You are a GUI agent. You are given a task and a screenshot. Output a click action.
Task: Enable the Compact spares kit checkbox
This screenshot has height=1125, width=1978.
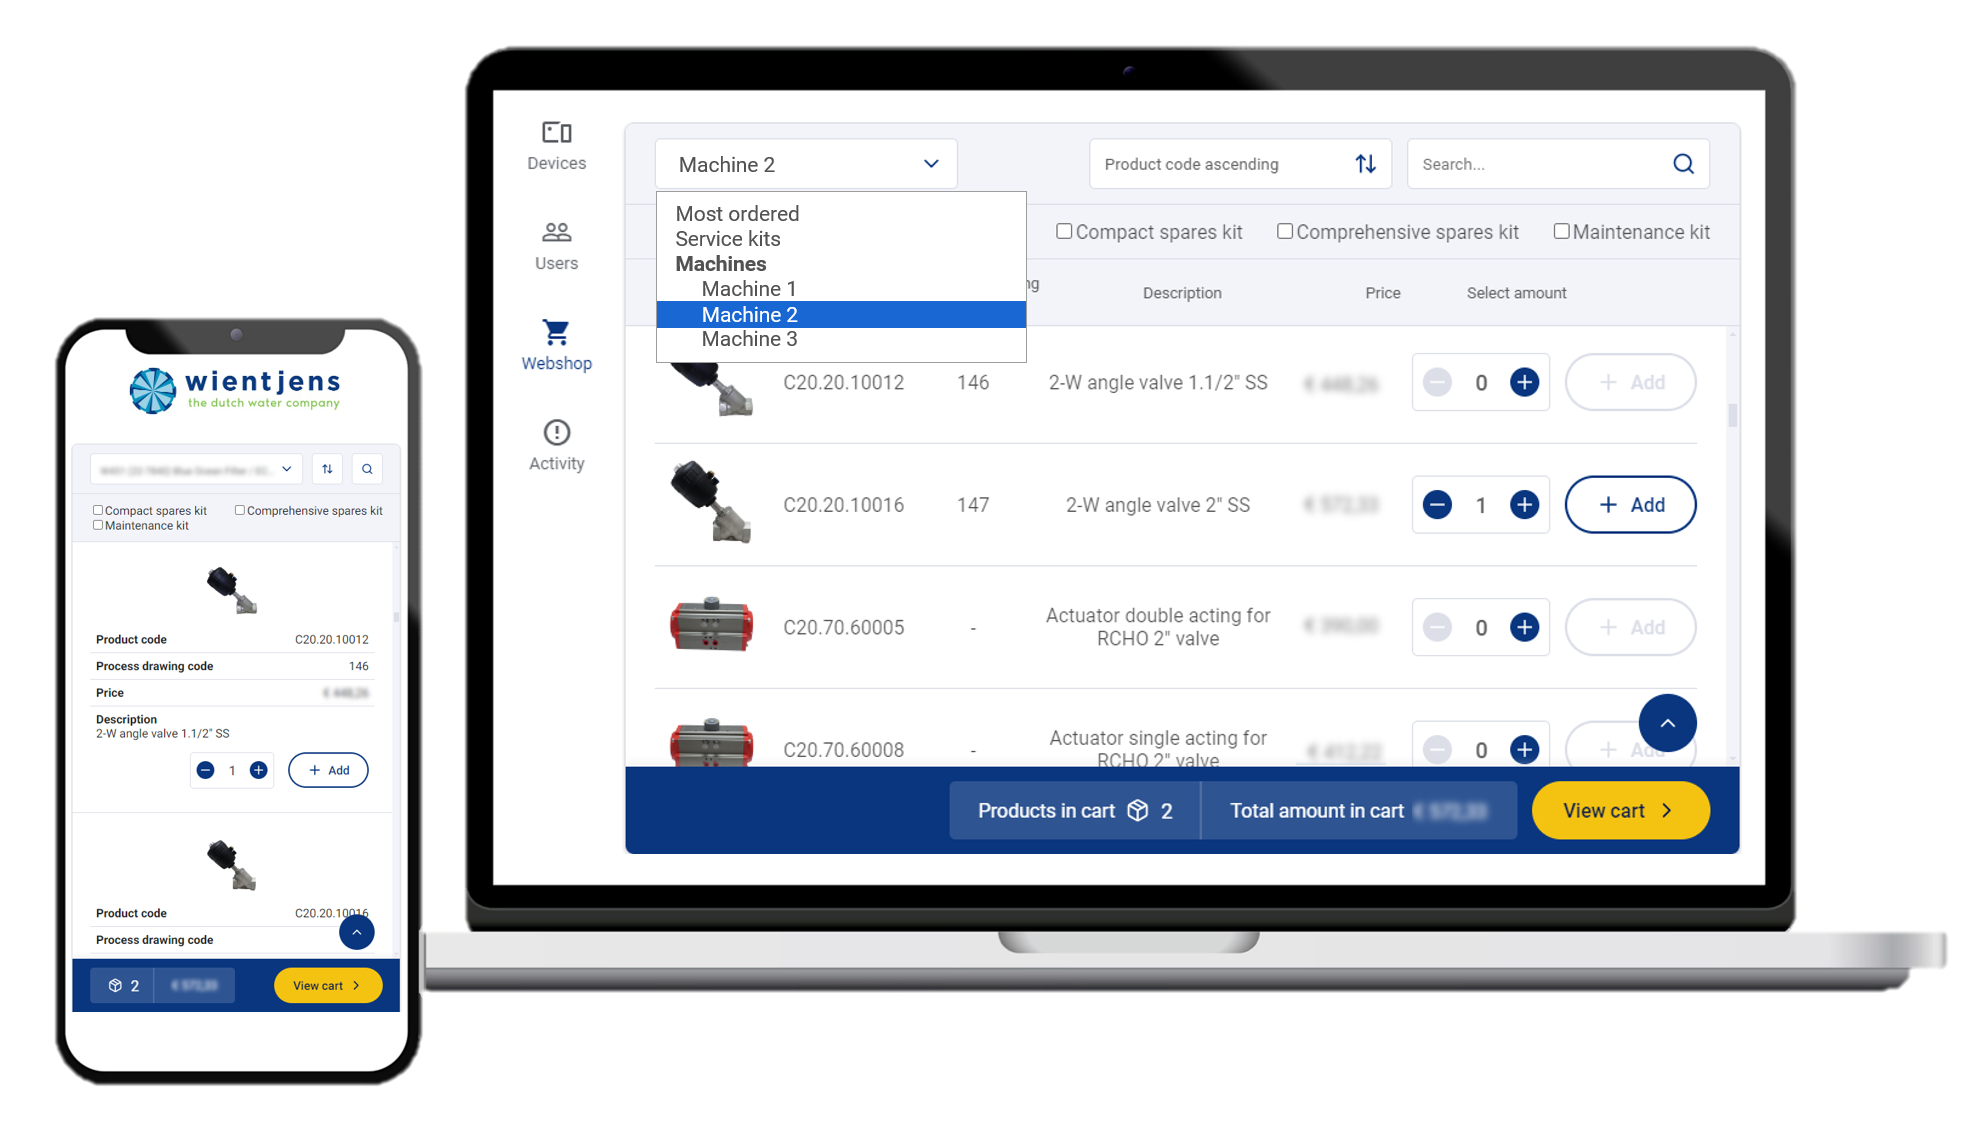click(x=1064, y=231)
